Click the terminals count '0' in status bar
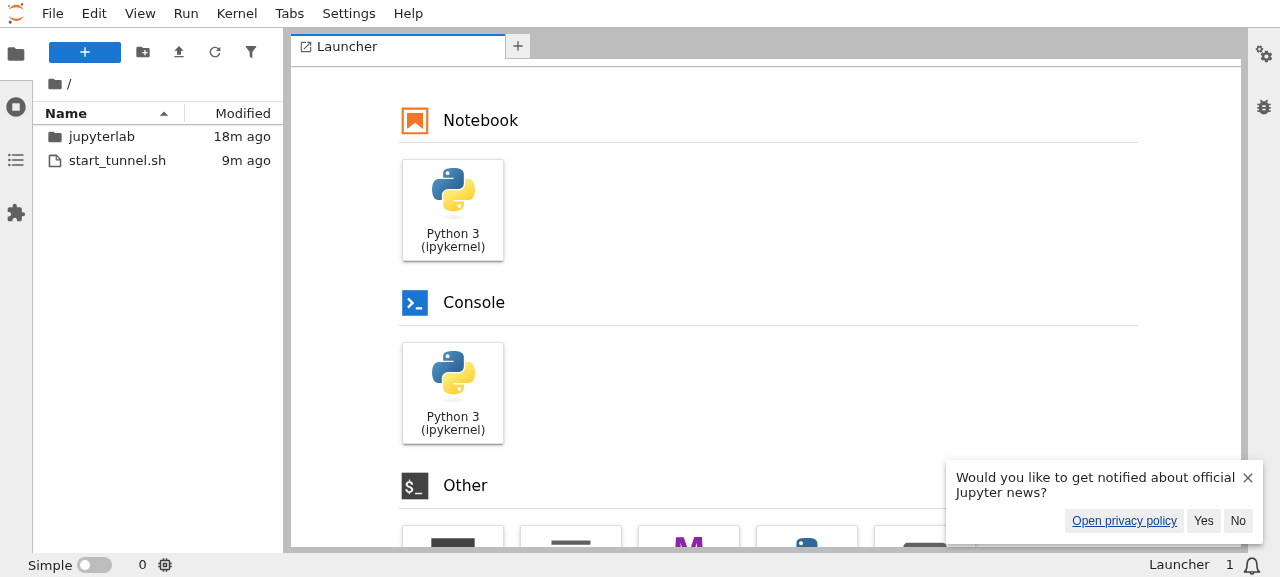 click(x=142, y=565)
